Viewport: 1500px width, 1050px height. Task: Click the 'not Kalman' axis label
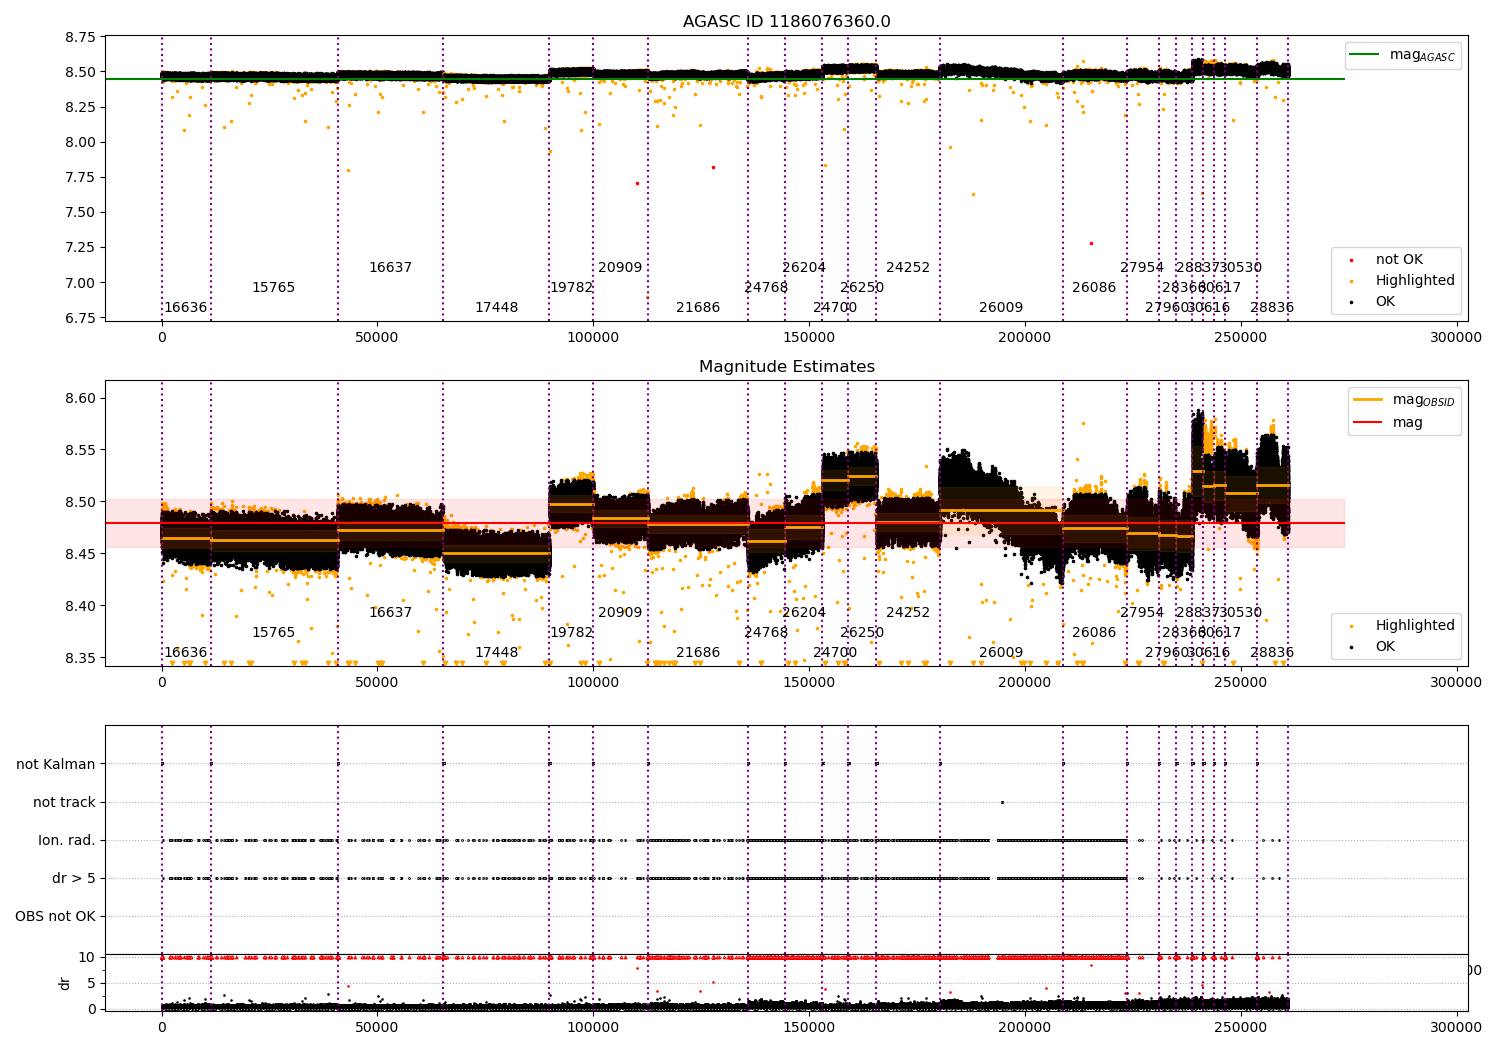pos(56,765)
